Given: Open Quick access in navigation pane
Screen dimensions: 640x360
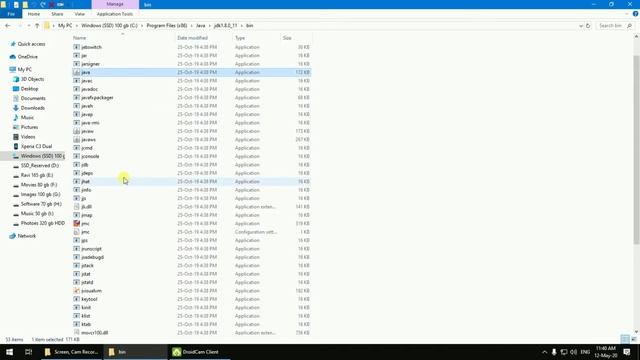Looking at the screenshot, I should (31, 44).
